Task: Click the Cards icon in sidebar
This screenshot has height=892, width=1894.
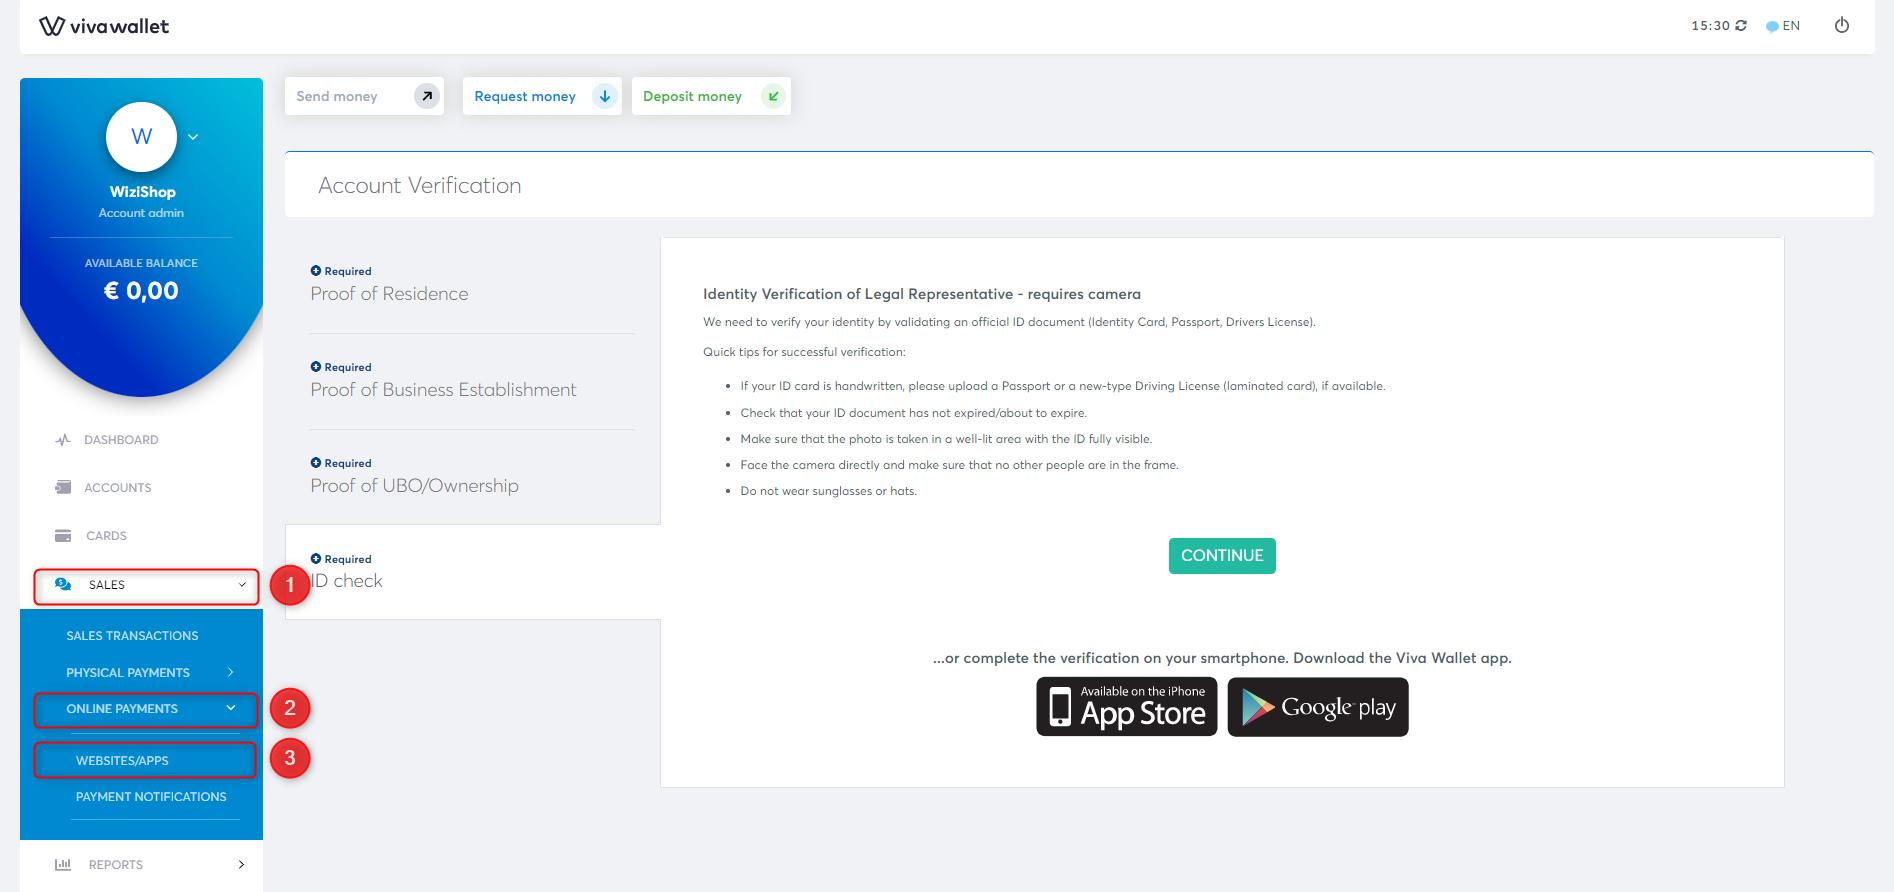Action: click(x=63, y=536)
